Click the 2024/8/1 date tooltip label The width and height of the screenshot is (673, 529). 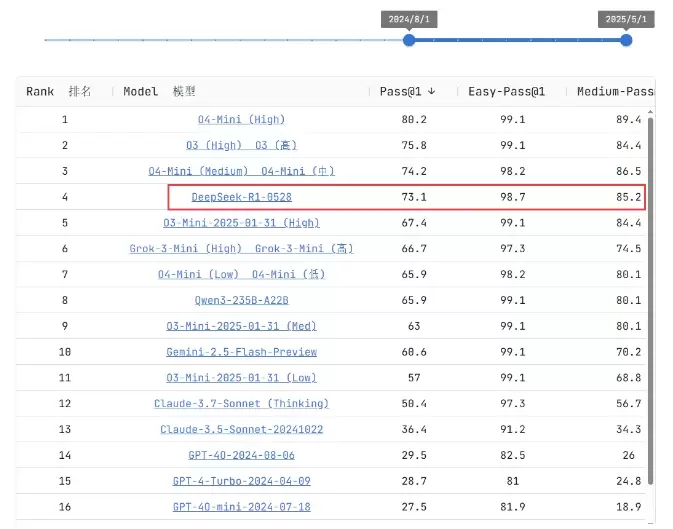click(x=409, y=19)
